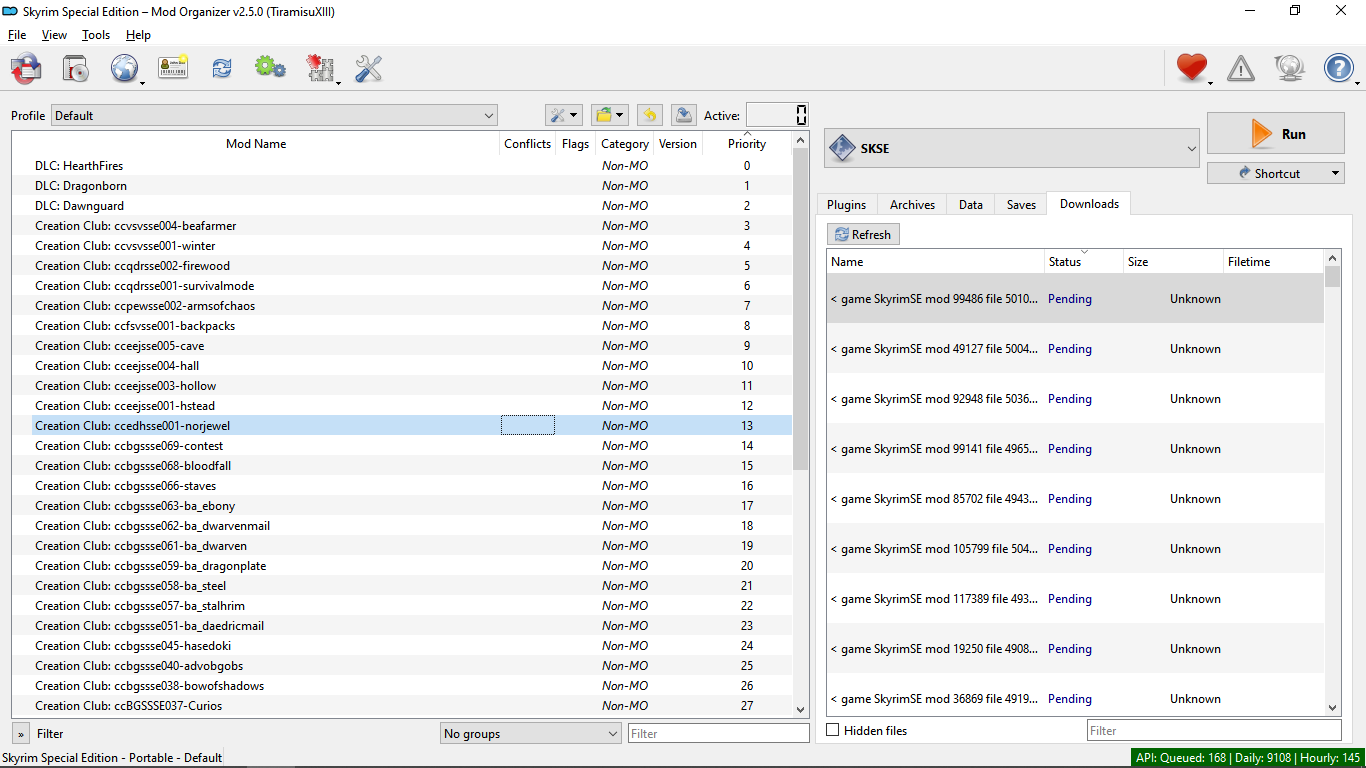
Task: Open executables editor green gears icon
Action: (269, 68)
